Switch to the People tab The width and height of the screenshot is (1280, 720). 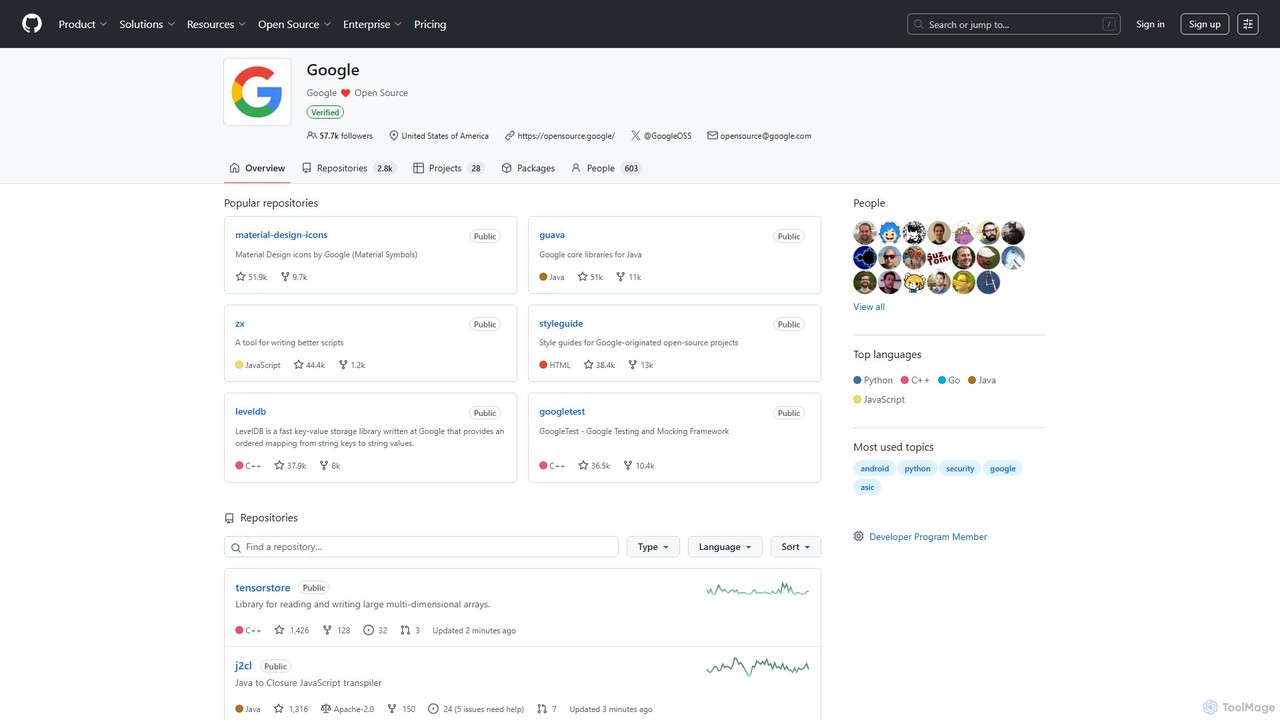point(606,168)
